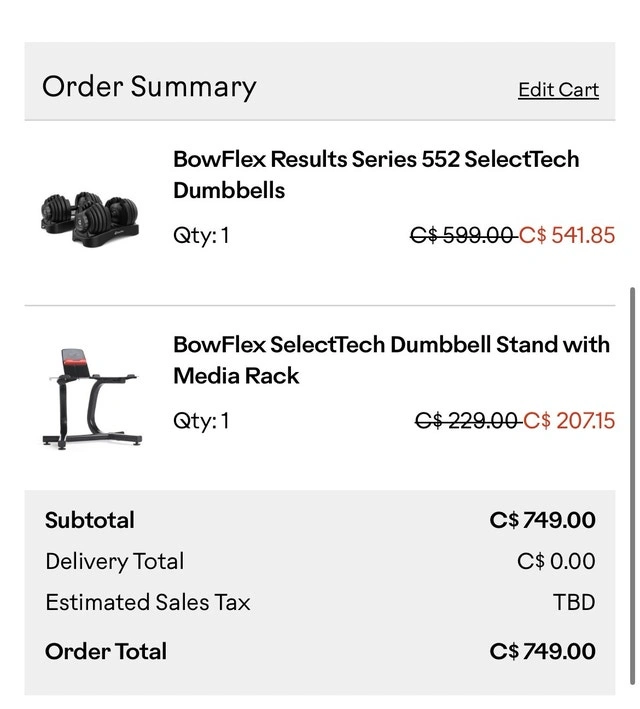The image size is (640, 709).
Task: Click the TBD sales tax value
Action: pyautogui.click(x=574, y=602)
